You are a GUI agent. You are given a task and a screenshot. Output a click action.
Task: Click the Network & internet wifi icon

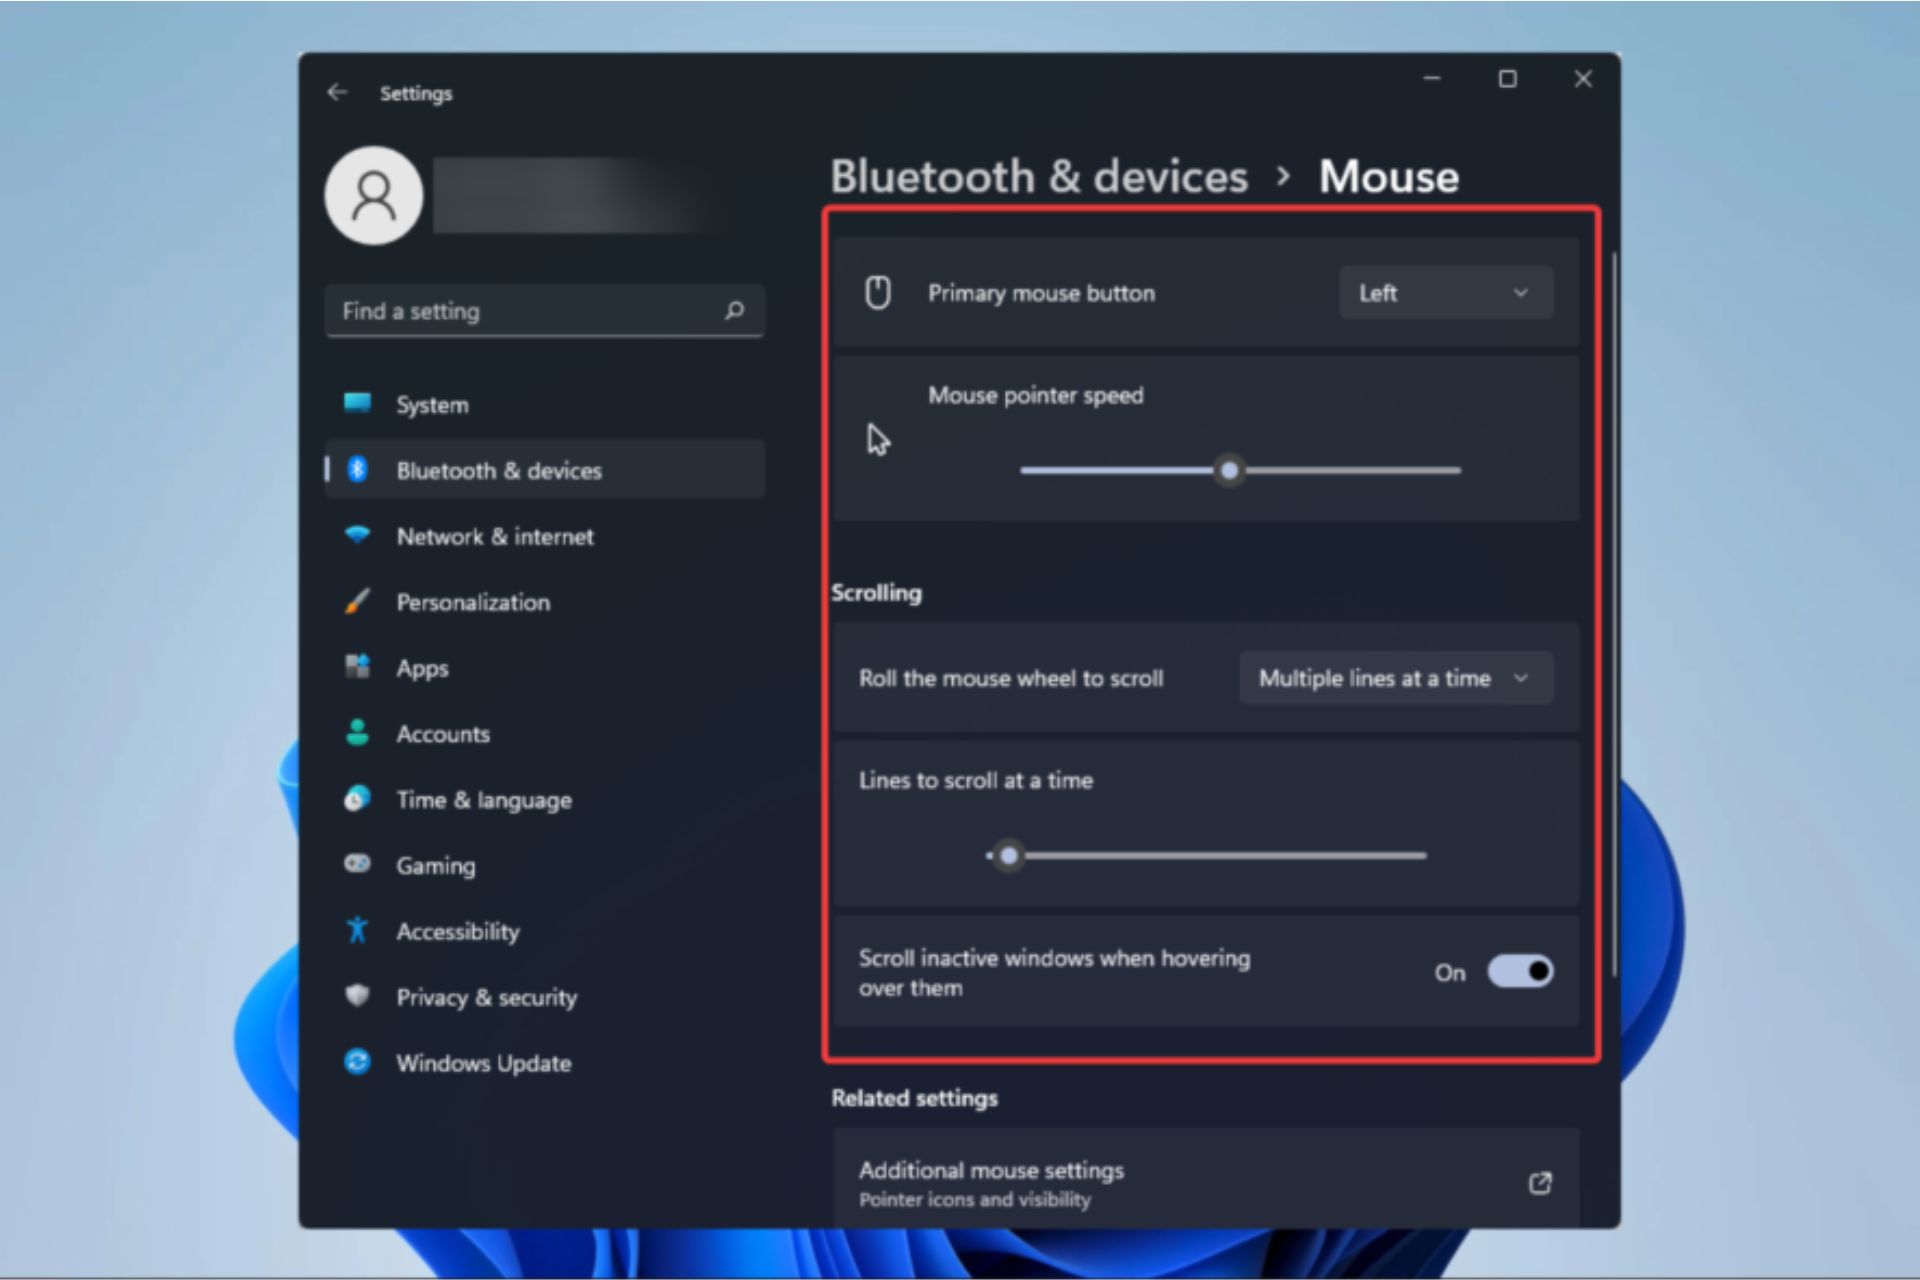[x=357, y=535]
